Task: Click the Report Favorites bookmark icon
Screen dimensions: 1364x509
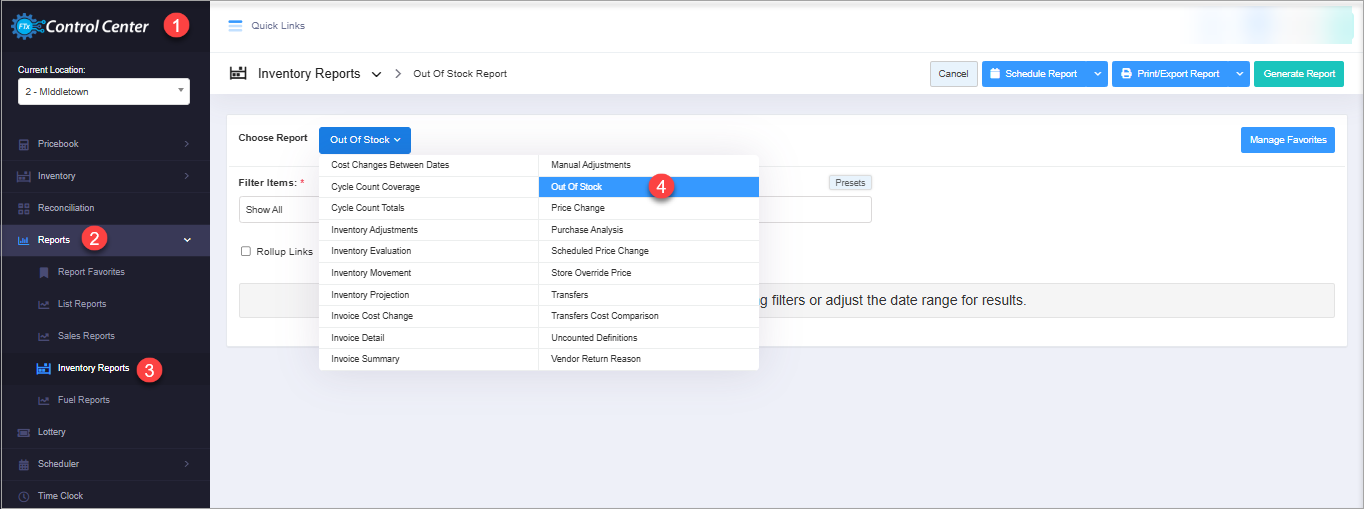Action: (x=44, y=272)
